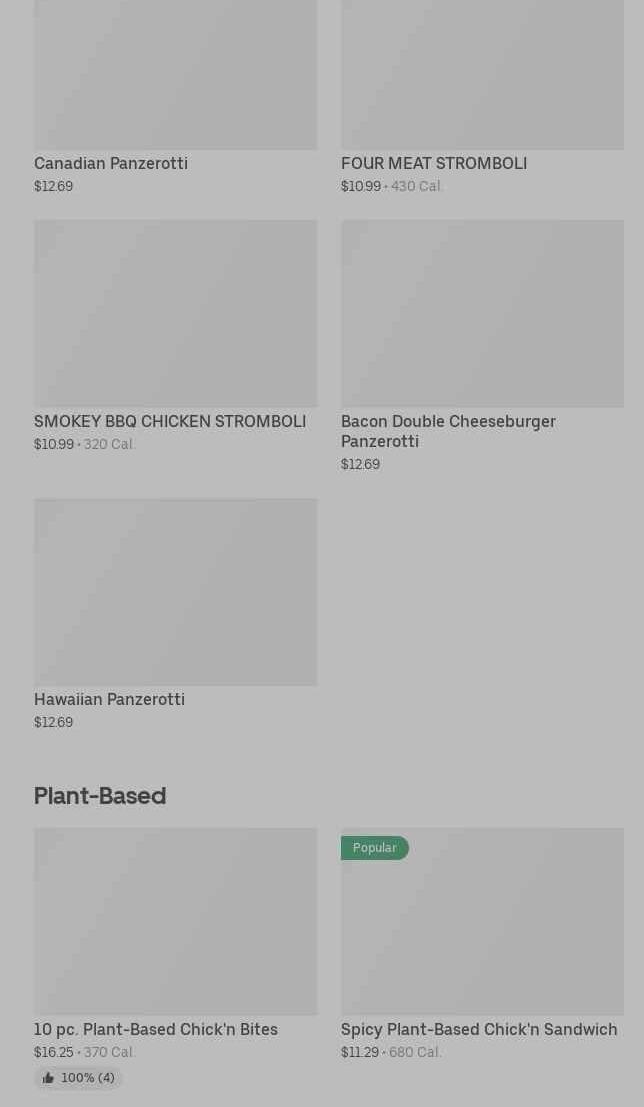
Task: Select the Bacon Double Cheeseburger Panzerotti image
Action: [x=482, y=313]
